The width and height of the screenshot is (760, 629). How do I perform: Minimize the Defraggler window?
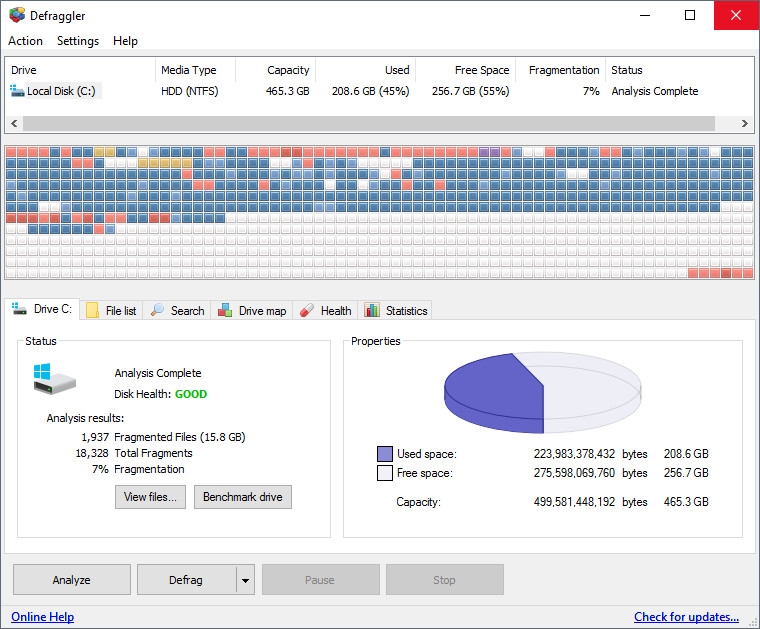645,15
